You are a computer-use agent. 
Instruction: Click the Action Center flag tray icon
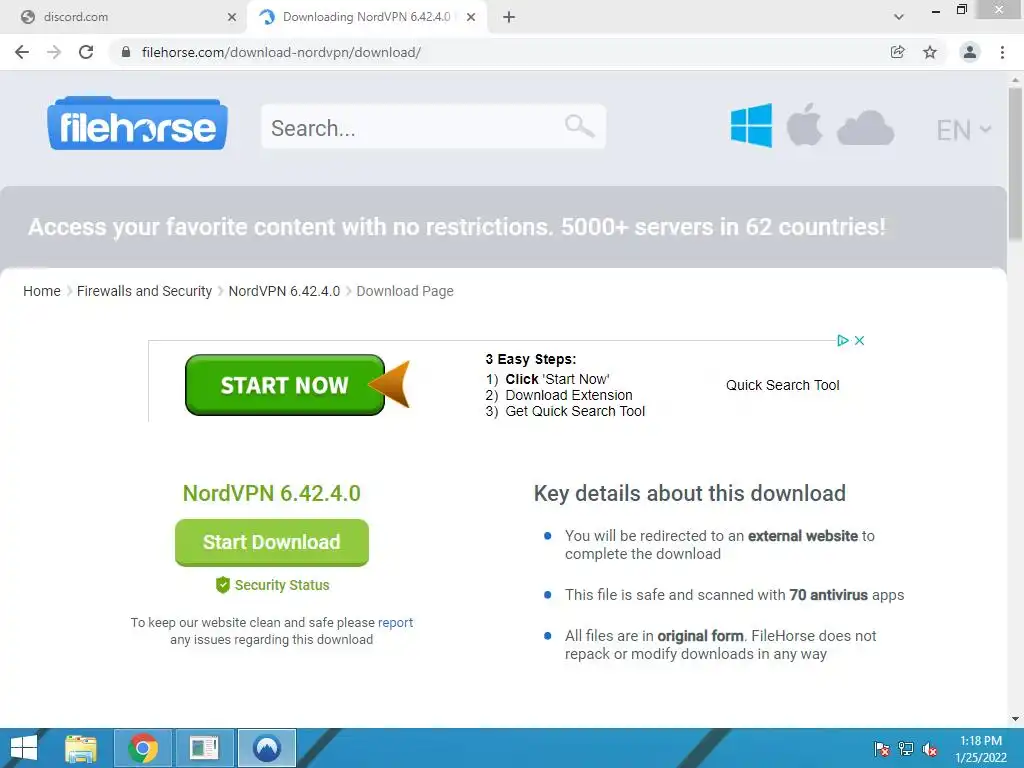[882, 749]
